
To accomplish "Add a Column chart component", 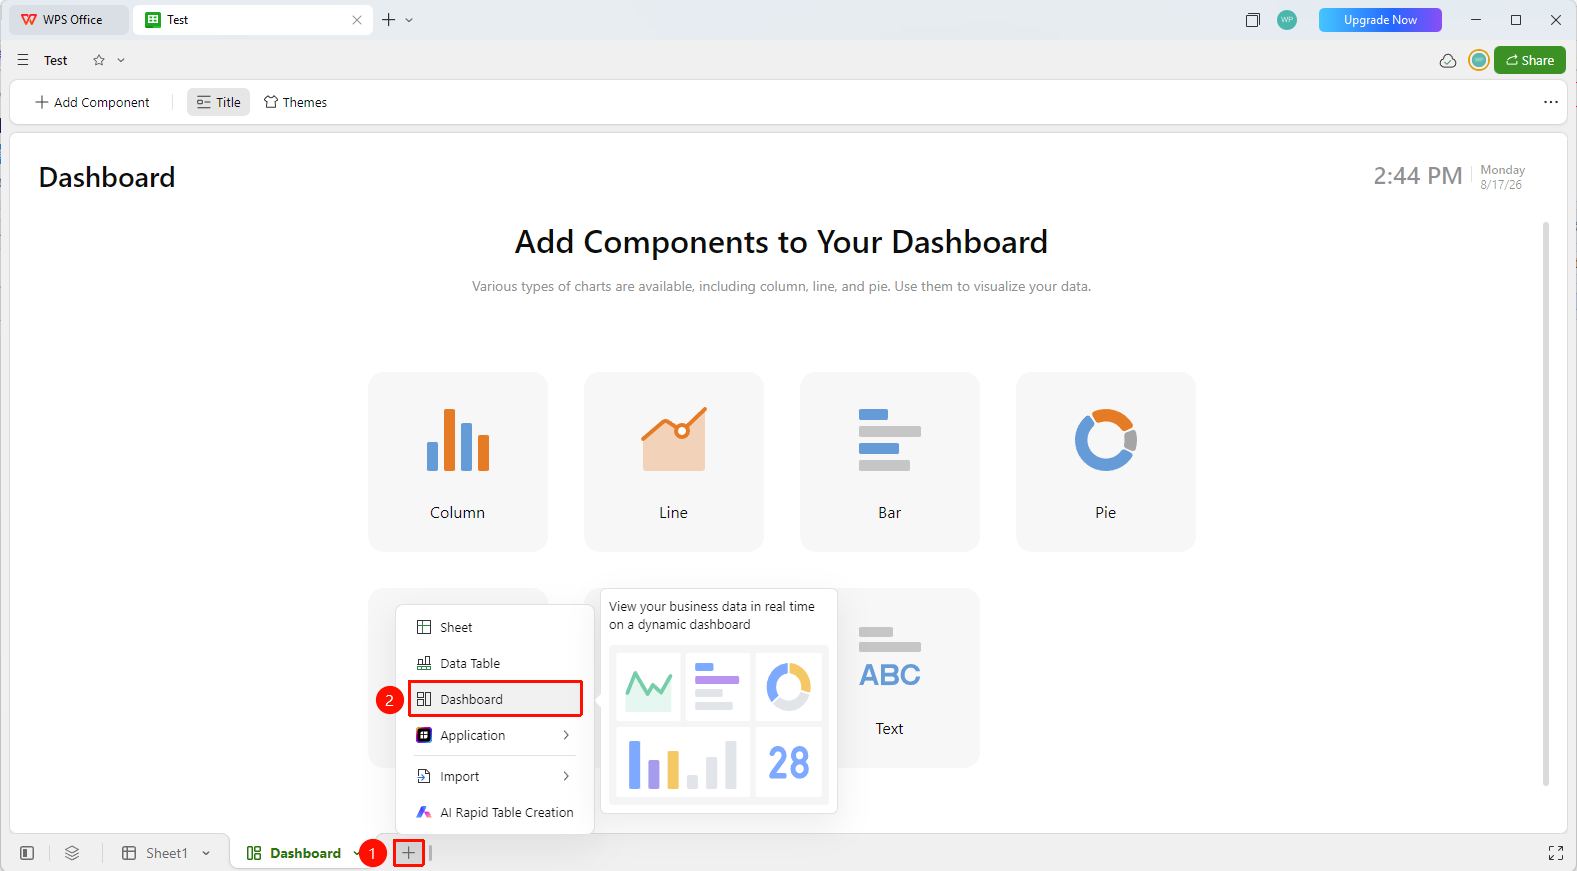I will pyautogui.click(x=458, y=462).
